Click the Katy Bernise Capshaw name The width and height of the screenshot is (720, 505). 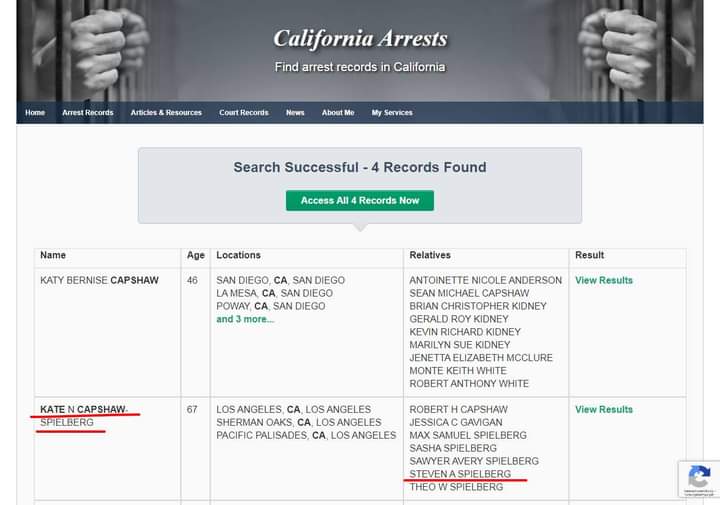coord(99,281)
